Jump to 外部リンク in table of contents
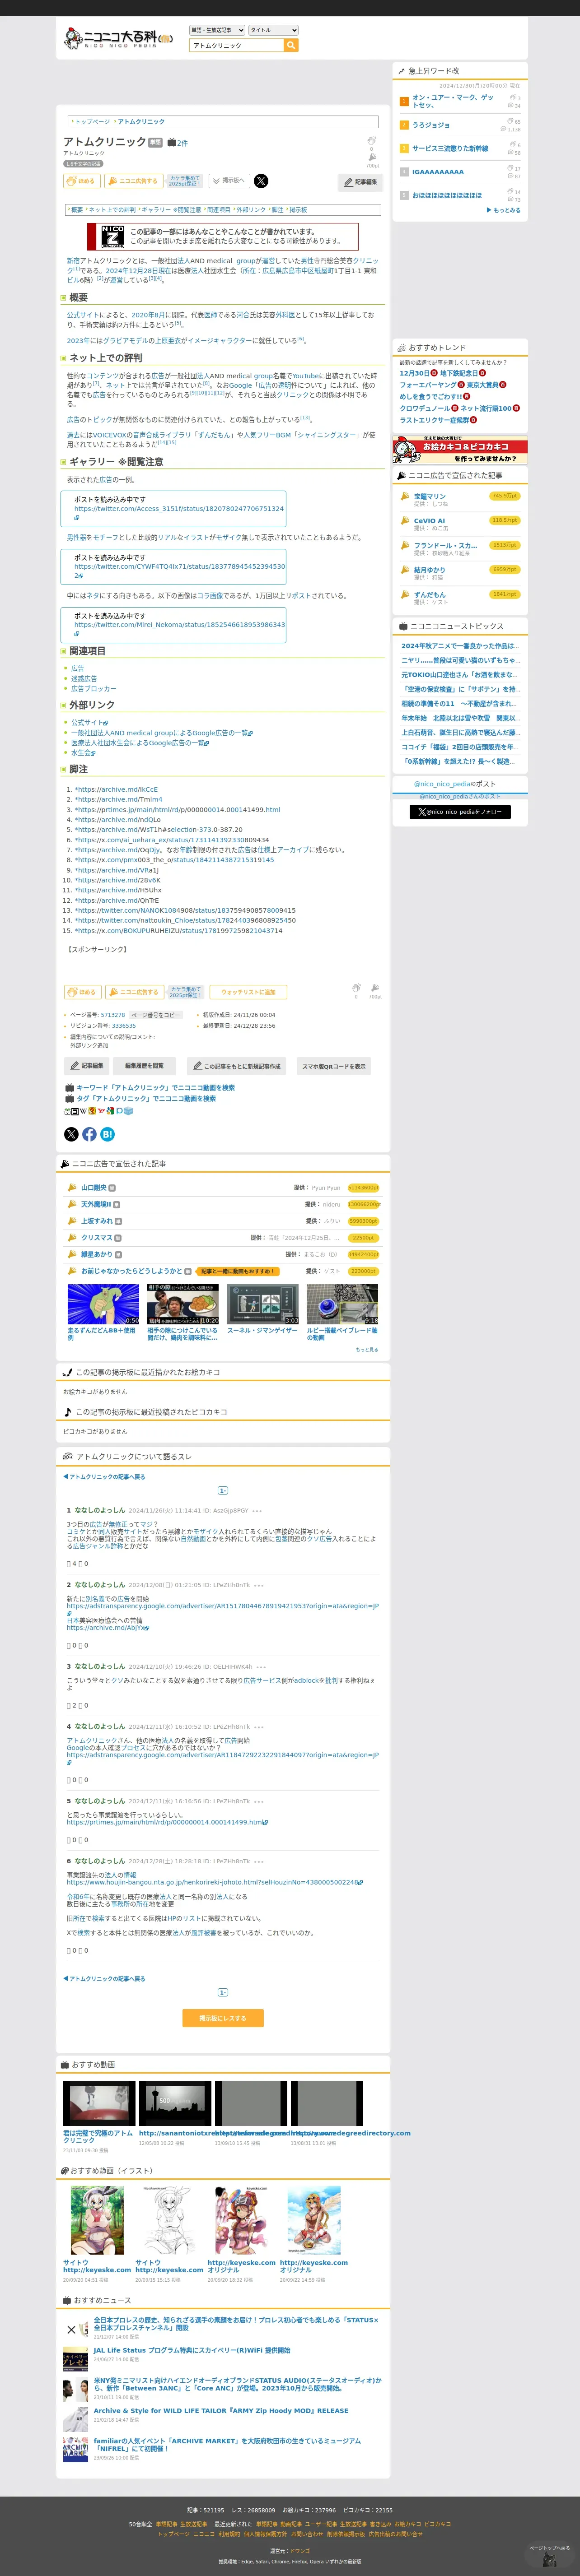 tap(251, 210)
